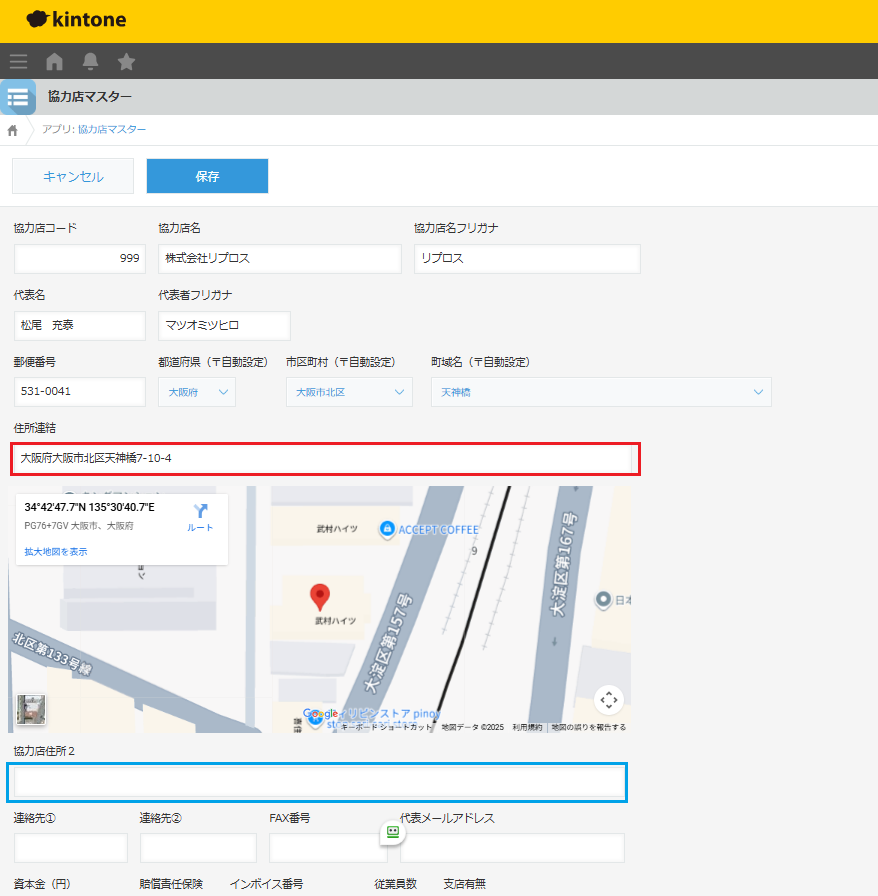Image resolution: width=878 pixels, height=896 pixels.
Task: Go to kintone portal home icon
Action: (x=54, y=61)
